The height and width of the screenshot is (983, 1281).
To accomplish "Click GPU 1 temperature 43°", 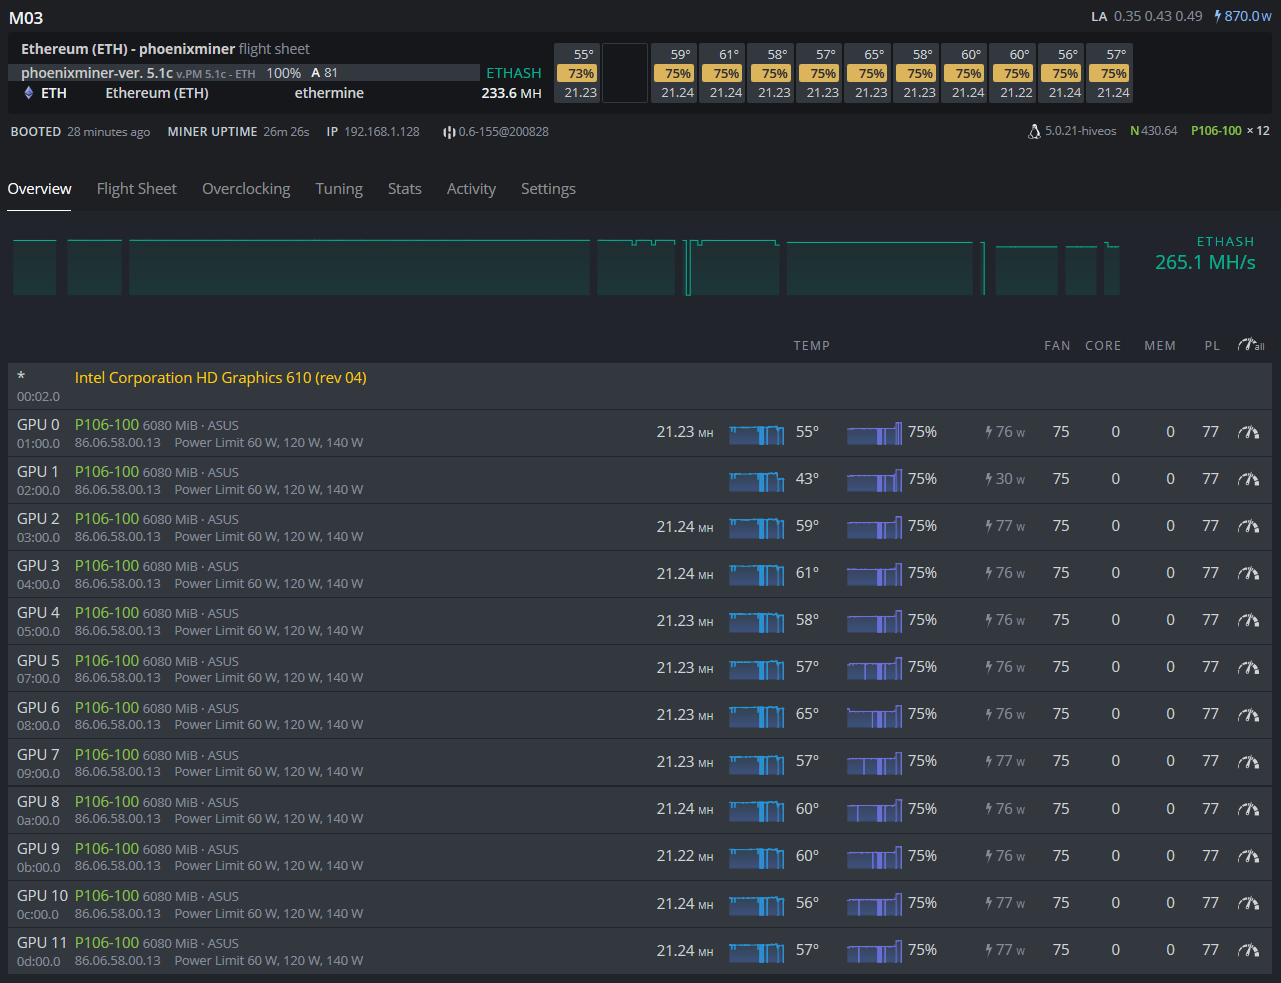I will pos(807,479).
